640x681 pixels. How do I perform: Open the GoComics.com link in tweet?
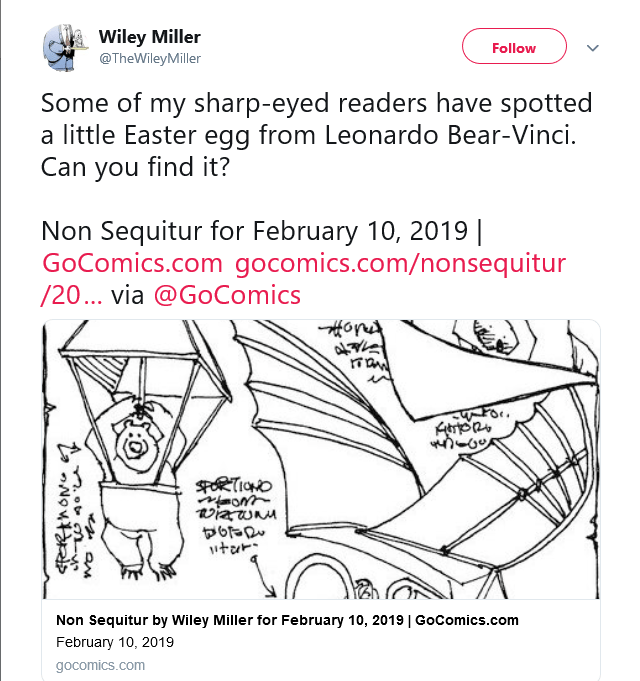(x=132, y=264)
